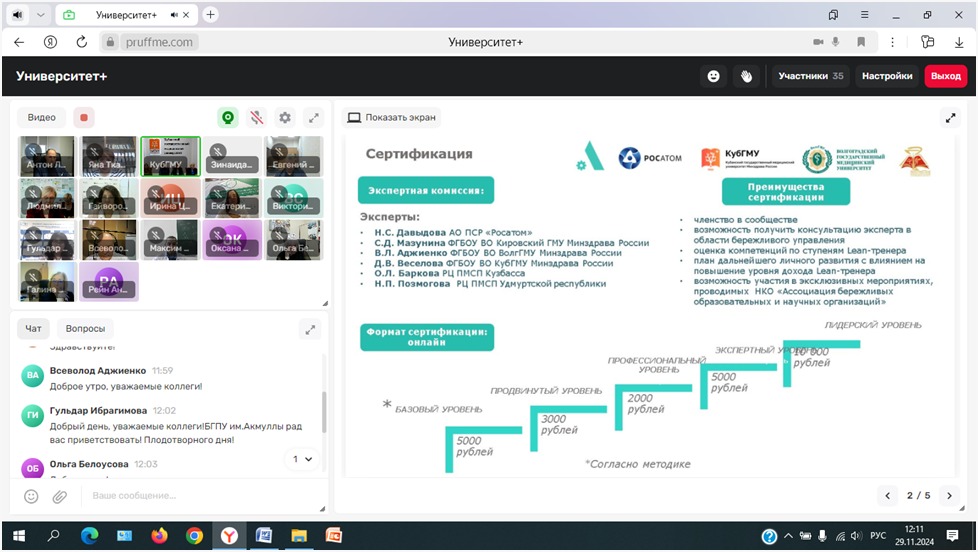Click the emoji reaction icon in header
The image size is (978, 552).
[713, 76]
